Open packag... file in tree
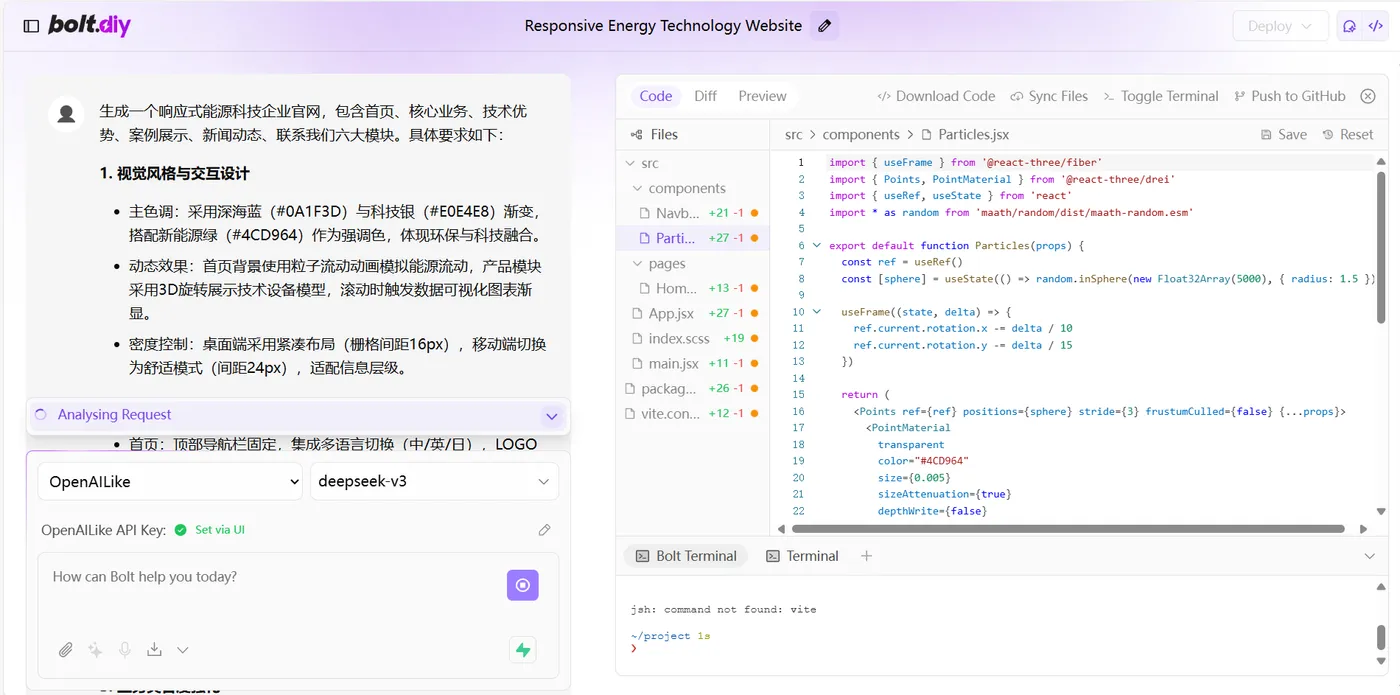 click(x=694, y=388)
